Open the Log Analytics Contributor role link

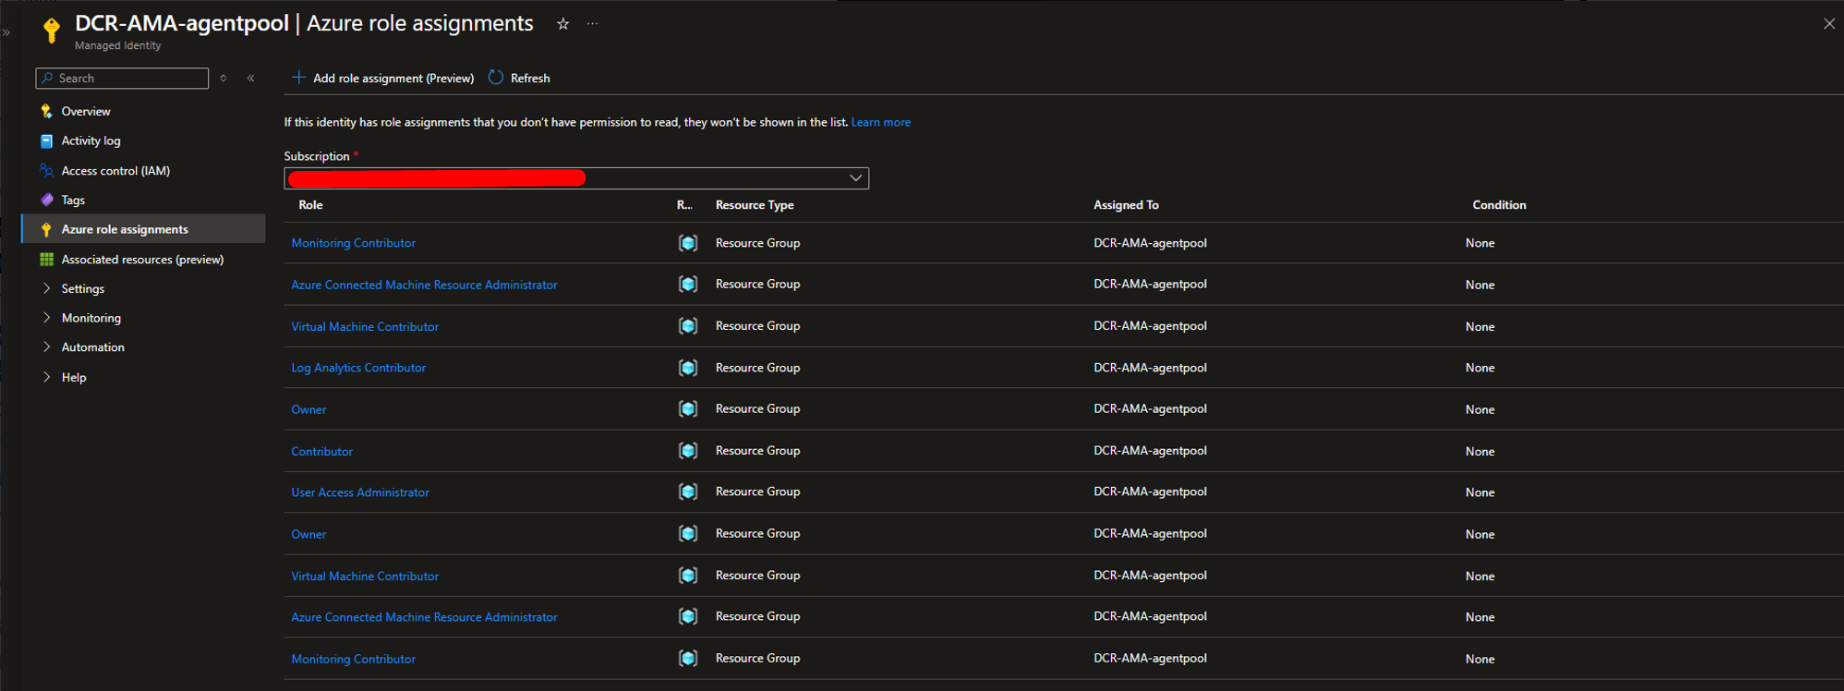(358, 368)
